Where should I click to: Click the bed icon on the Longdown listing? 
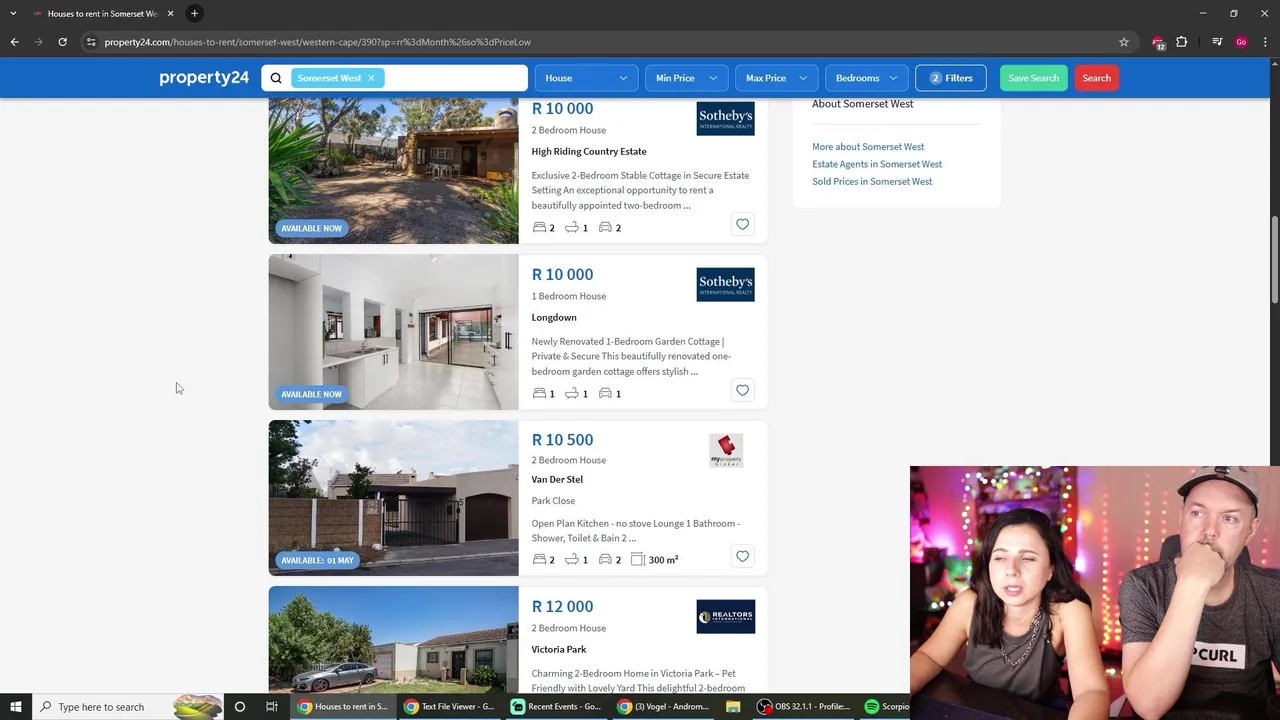(539, 393)
